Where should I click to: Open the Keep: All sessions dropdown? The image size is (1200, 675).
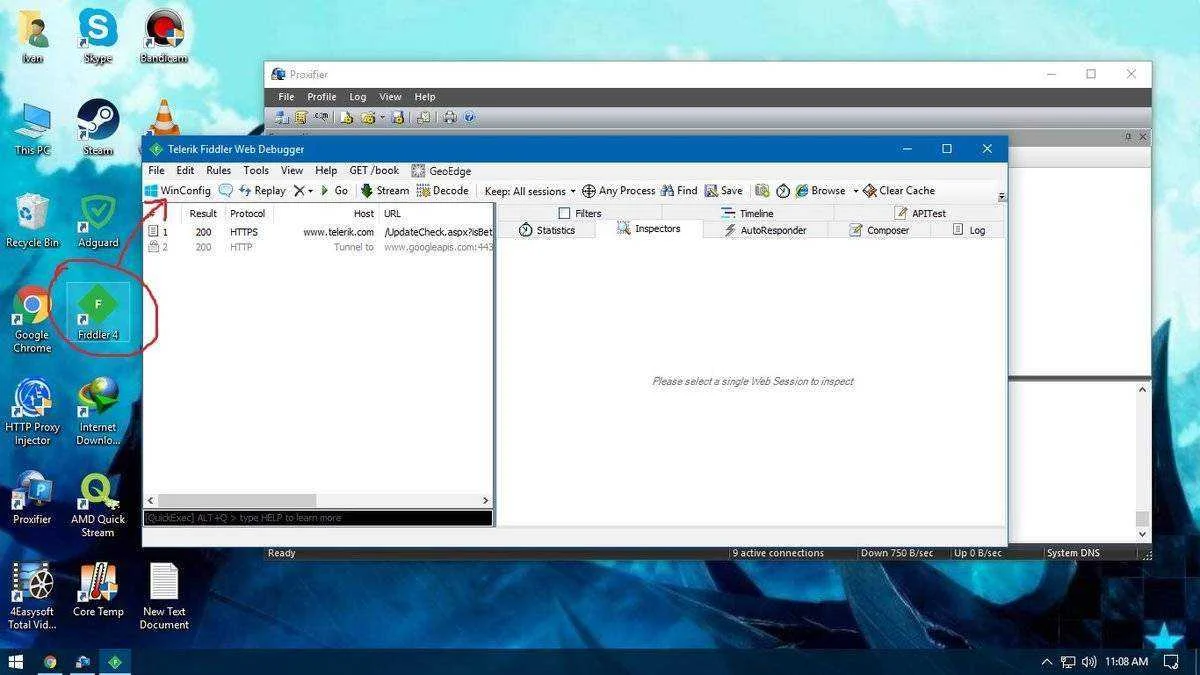[530, 191]
